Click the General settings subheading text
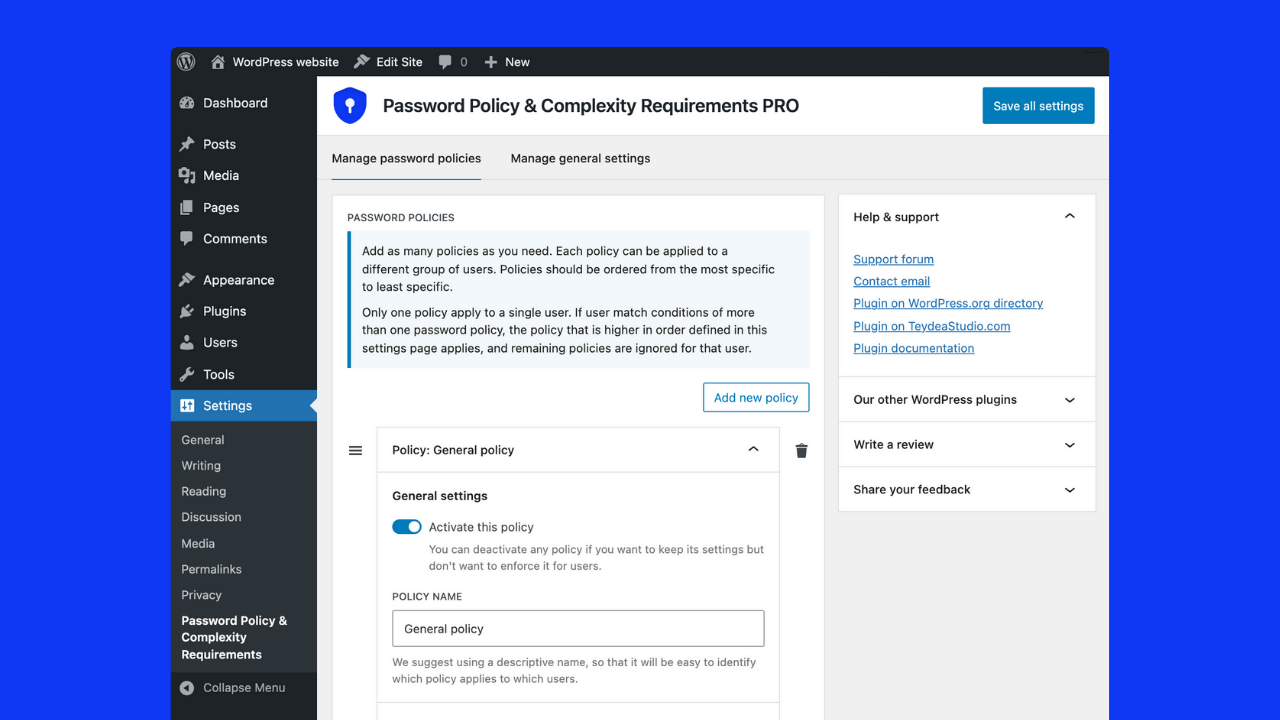Image resolution: width=1280 pixels, height=720 pixels. (x=440, y=496)
